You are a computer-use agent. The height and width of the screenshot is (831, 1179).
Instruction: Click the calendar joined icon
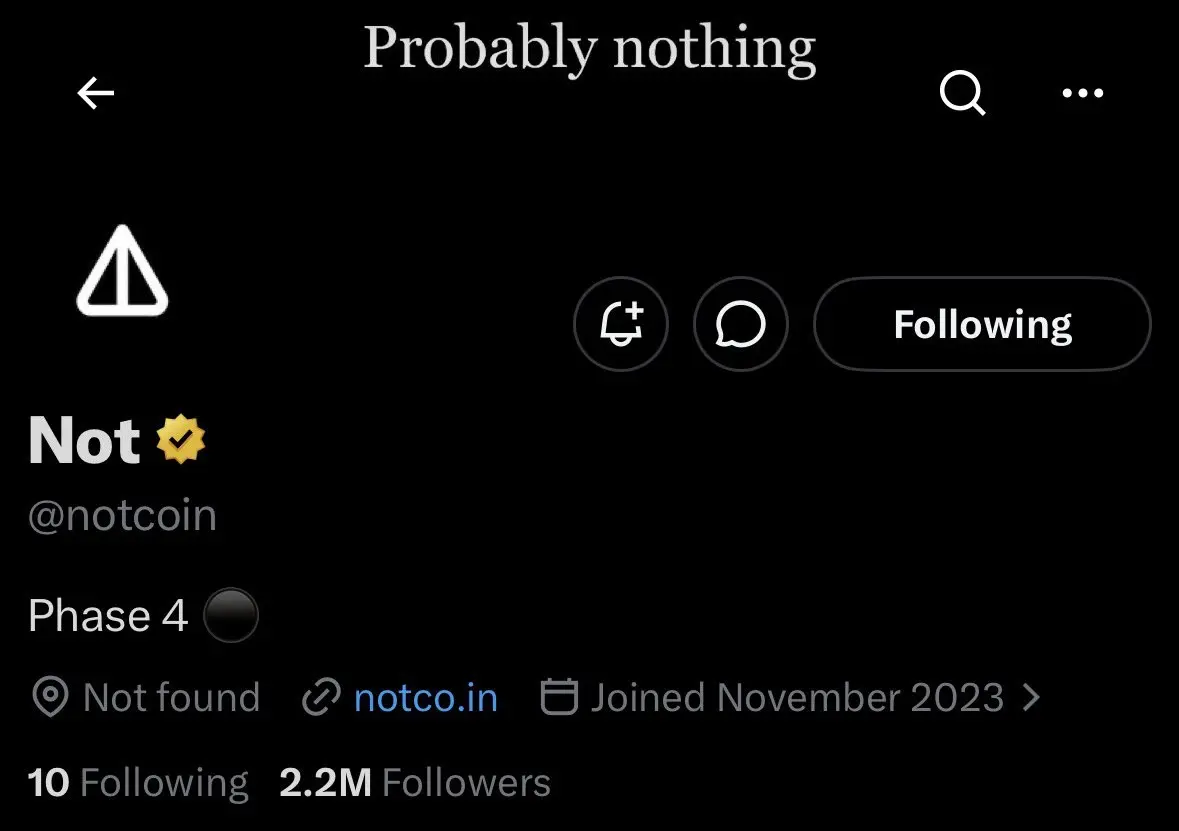[x=559, y=697]
